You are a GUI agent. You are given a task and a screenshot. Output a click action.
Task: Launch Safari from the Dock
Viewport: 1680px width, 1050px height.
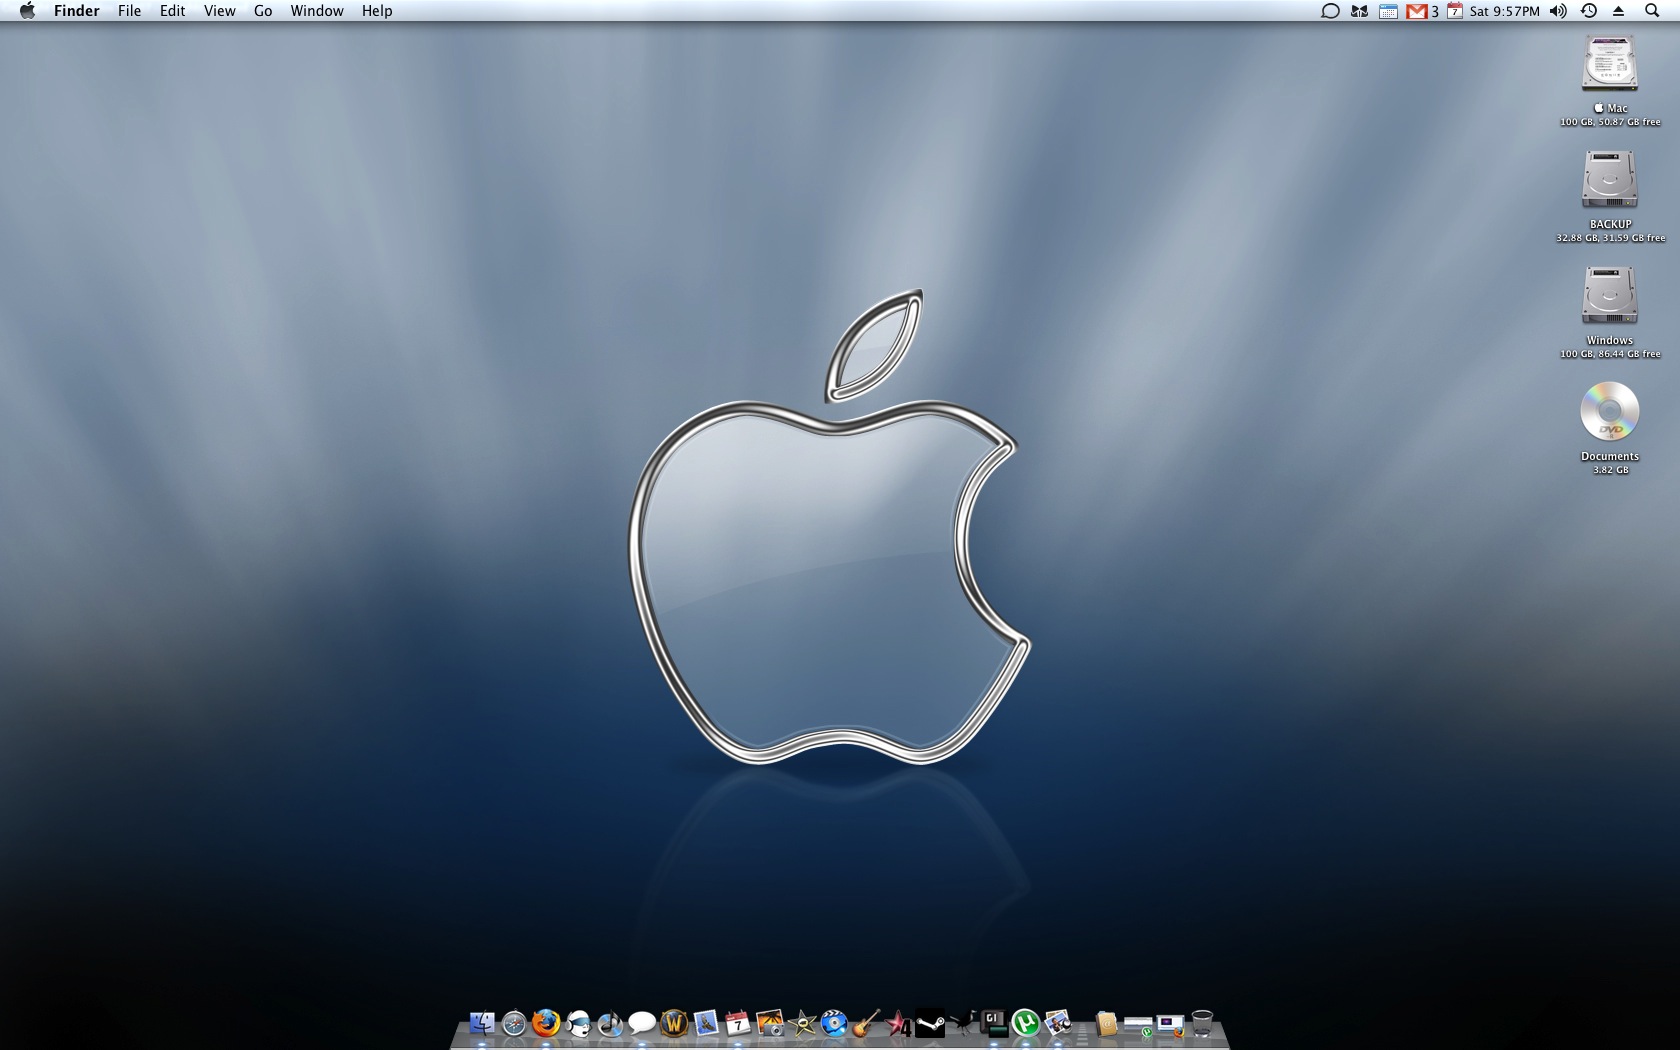pyautogui.click(x=514, y=1023)
